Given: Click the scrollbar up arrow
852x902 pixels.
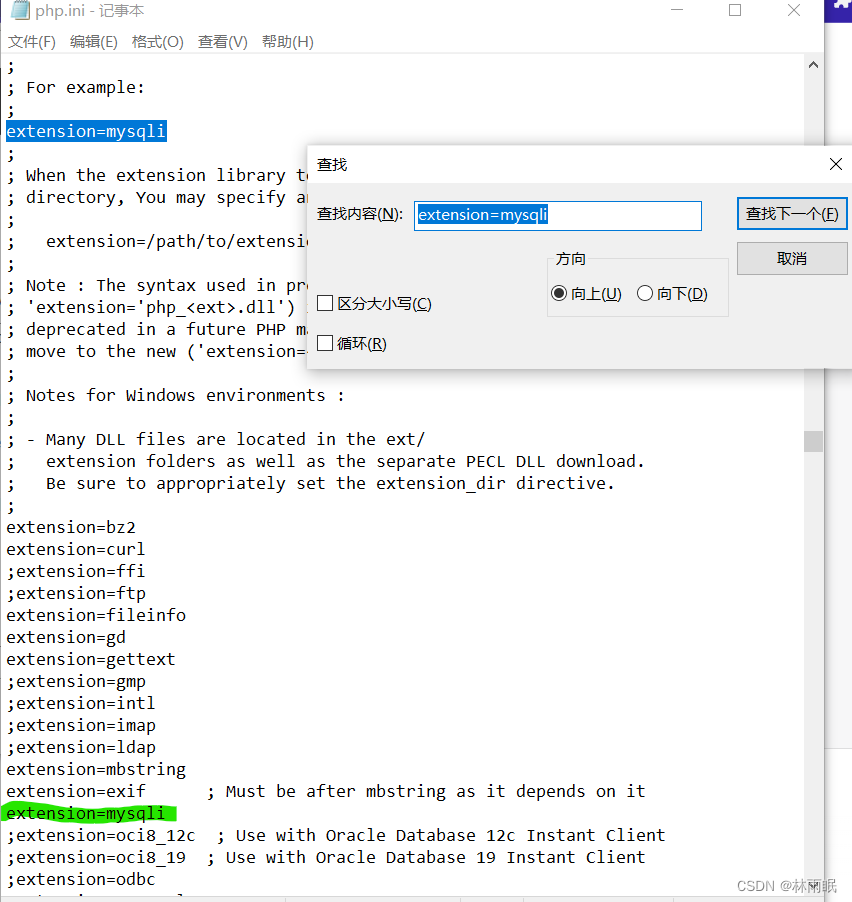Looking at the screenshot, I should click(813, 64).
